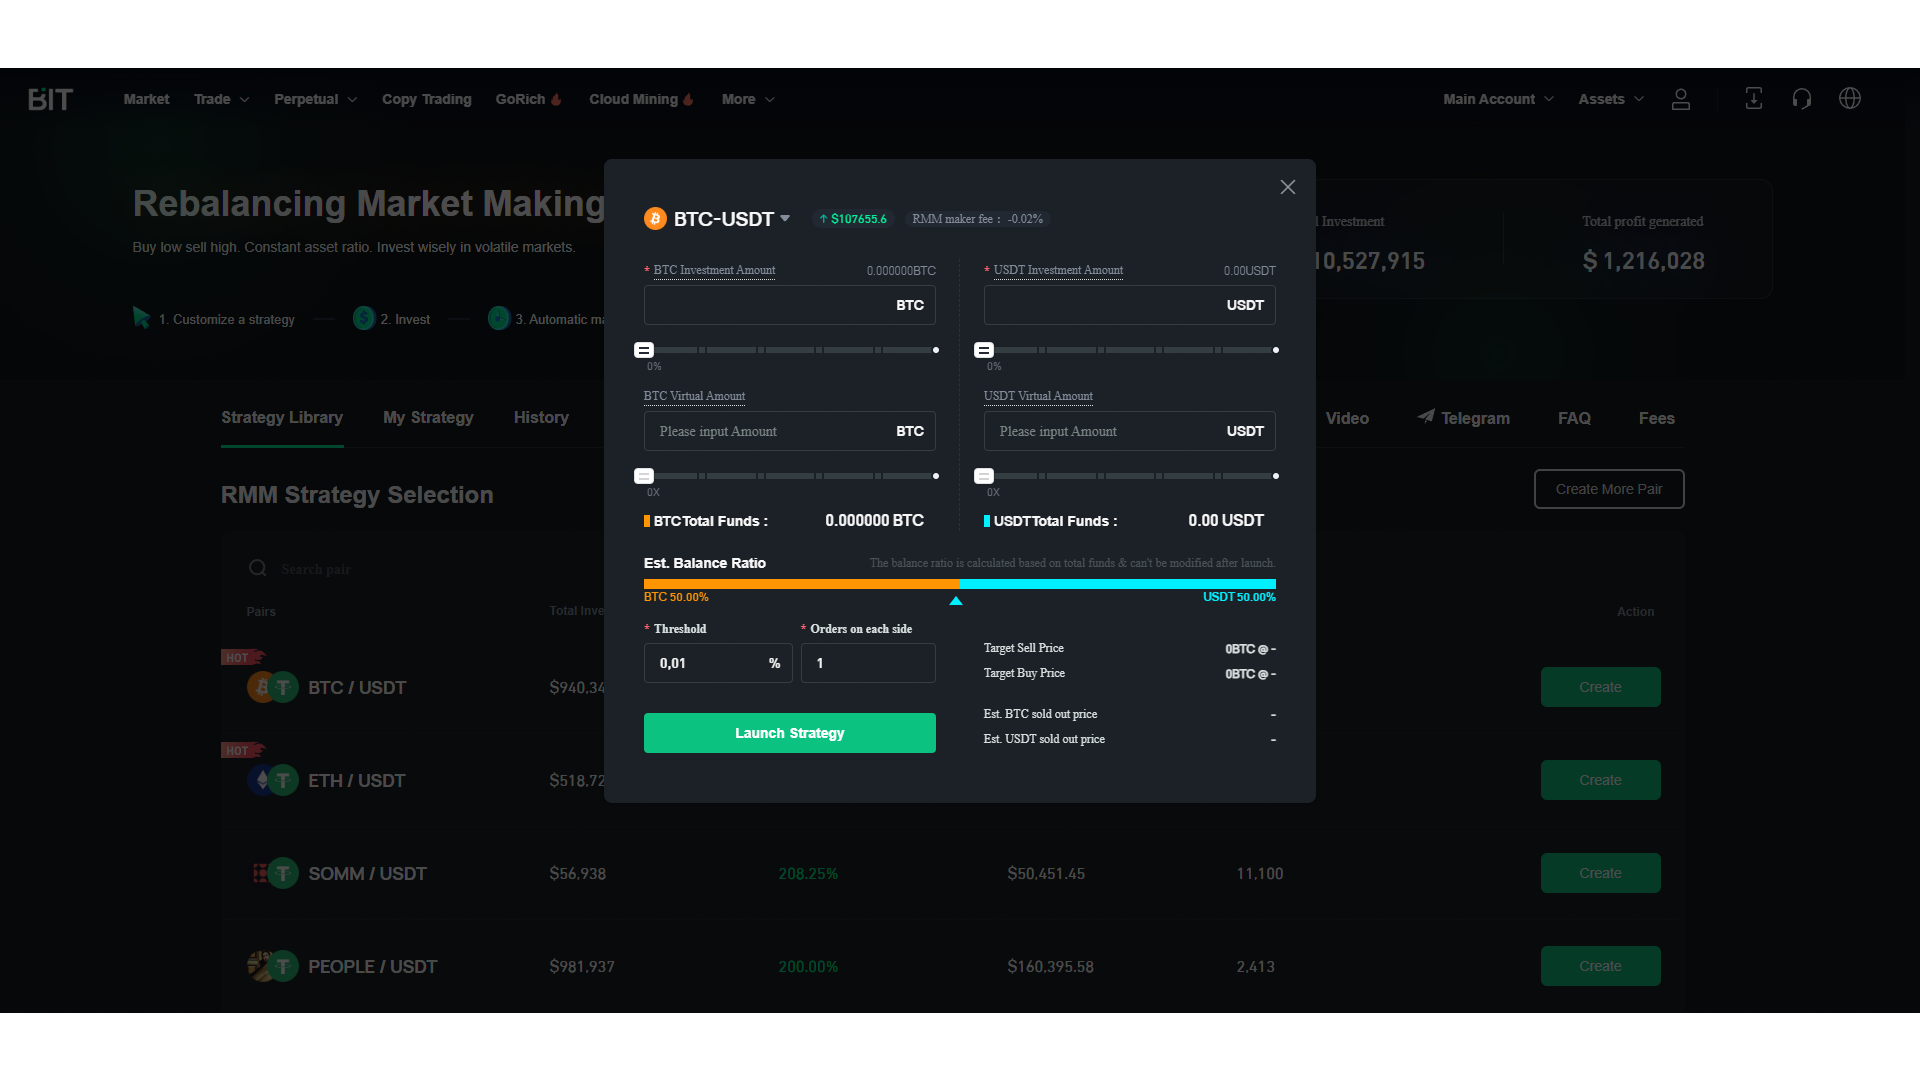Open the Assets dropdown
The image size is (1920, 1080).
[x=1611, y=99]
